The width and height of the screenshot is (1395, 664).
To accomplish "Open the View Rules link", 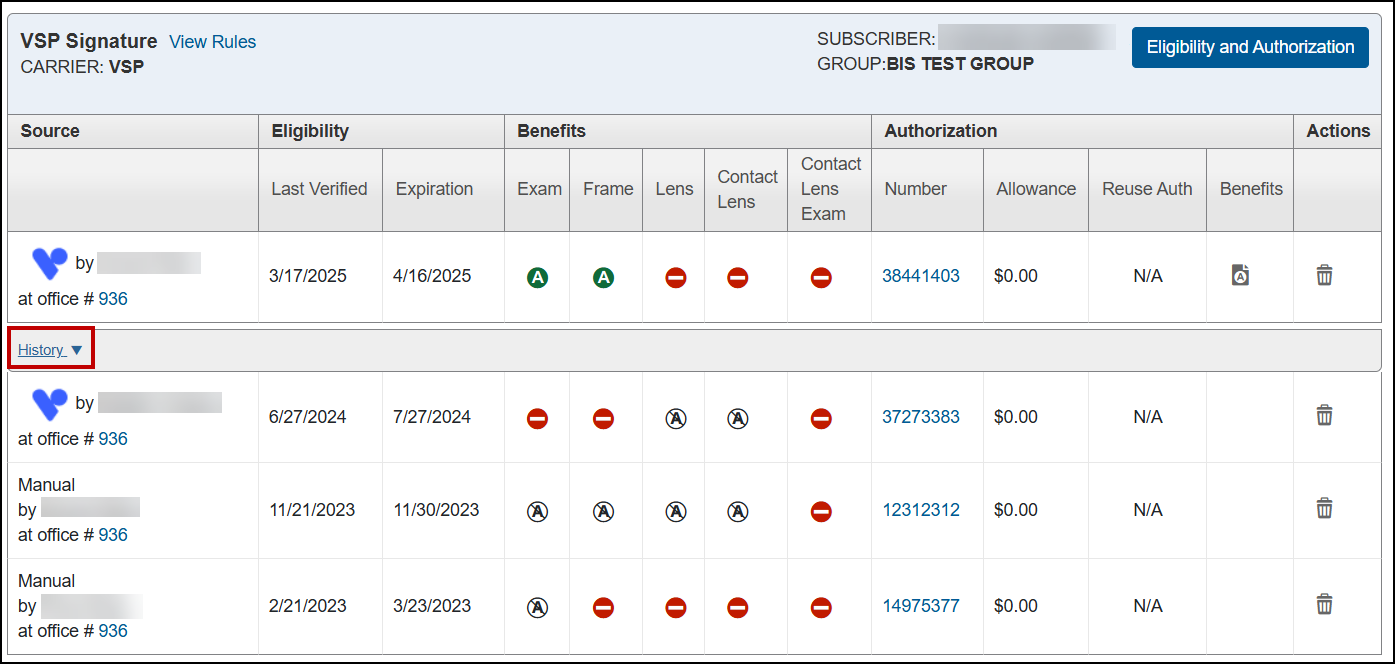I will [x=213, y=42].
